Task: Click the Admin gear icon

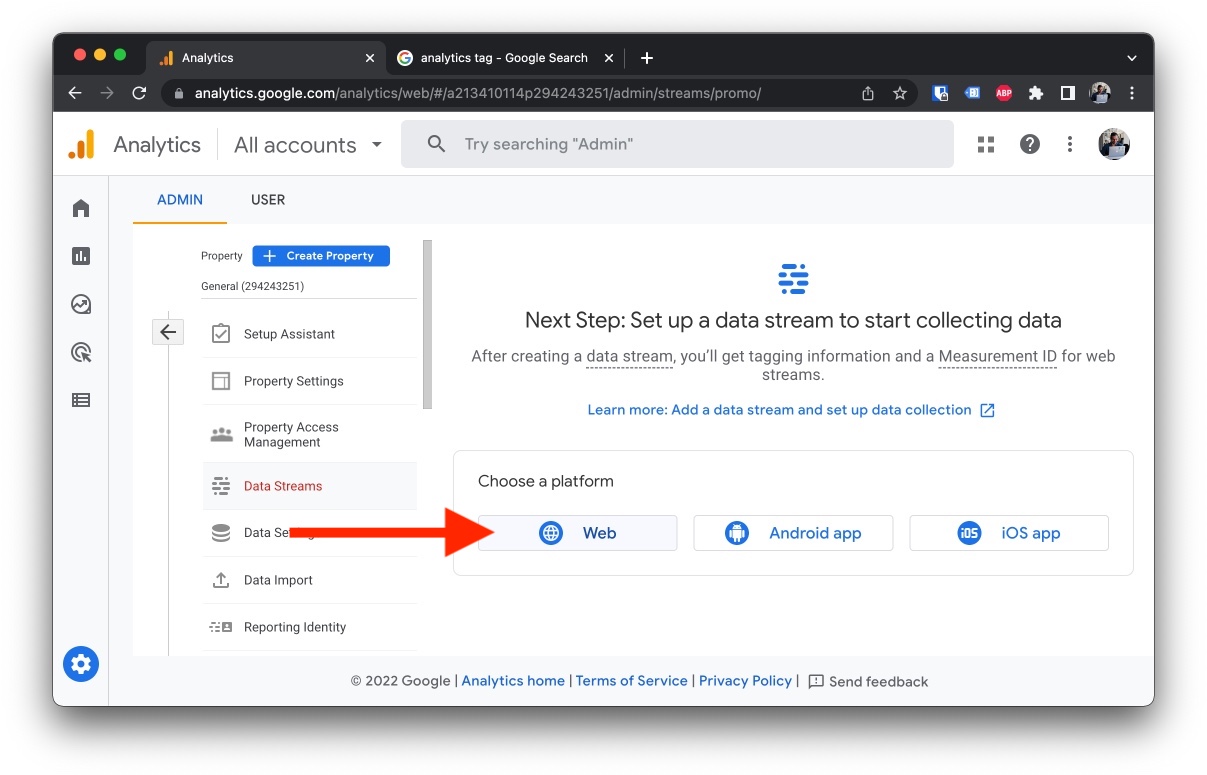Action: 81,664
